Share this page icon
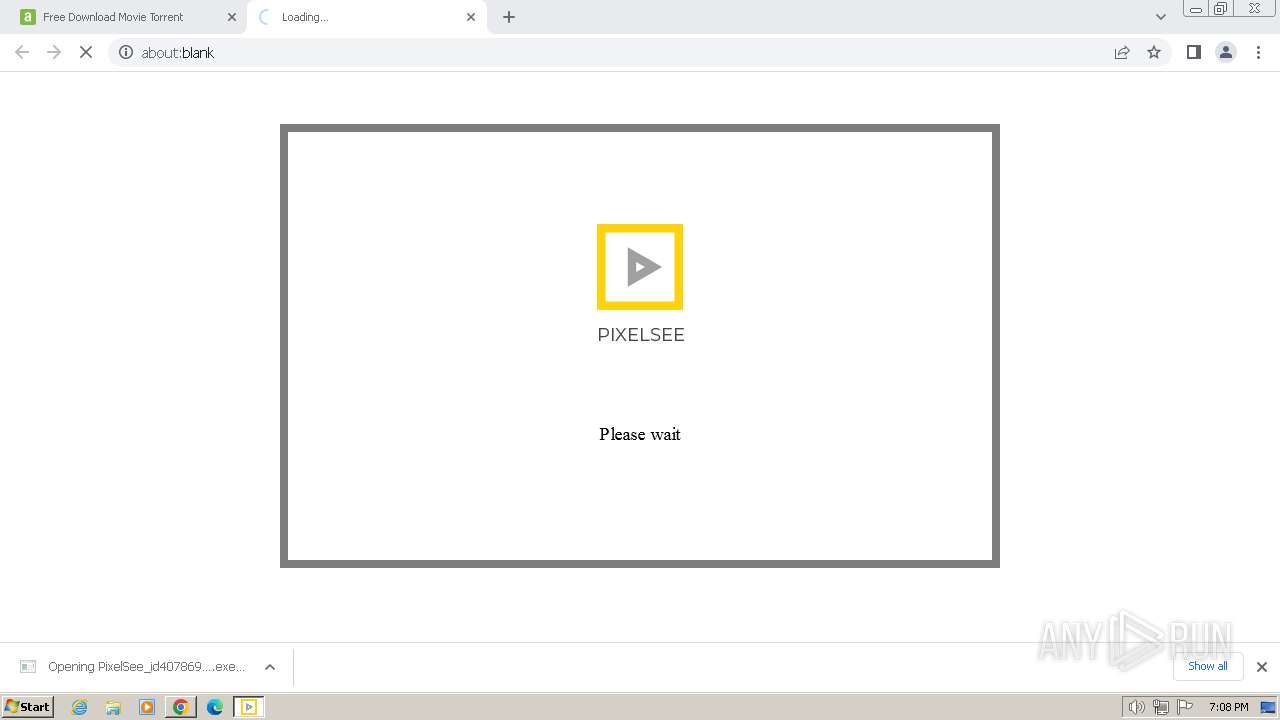Viewport: 1280px width, 720px height. [x=1122, y=52]
